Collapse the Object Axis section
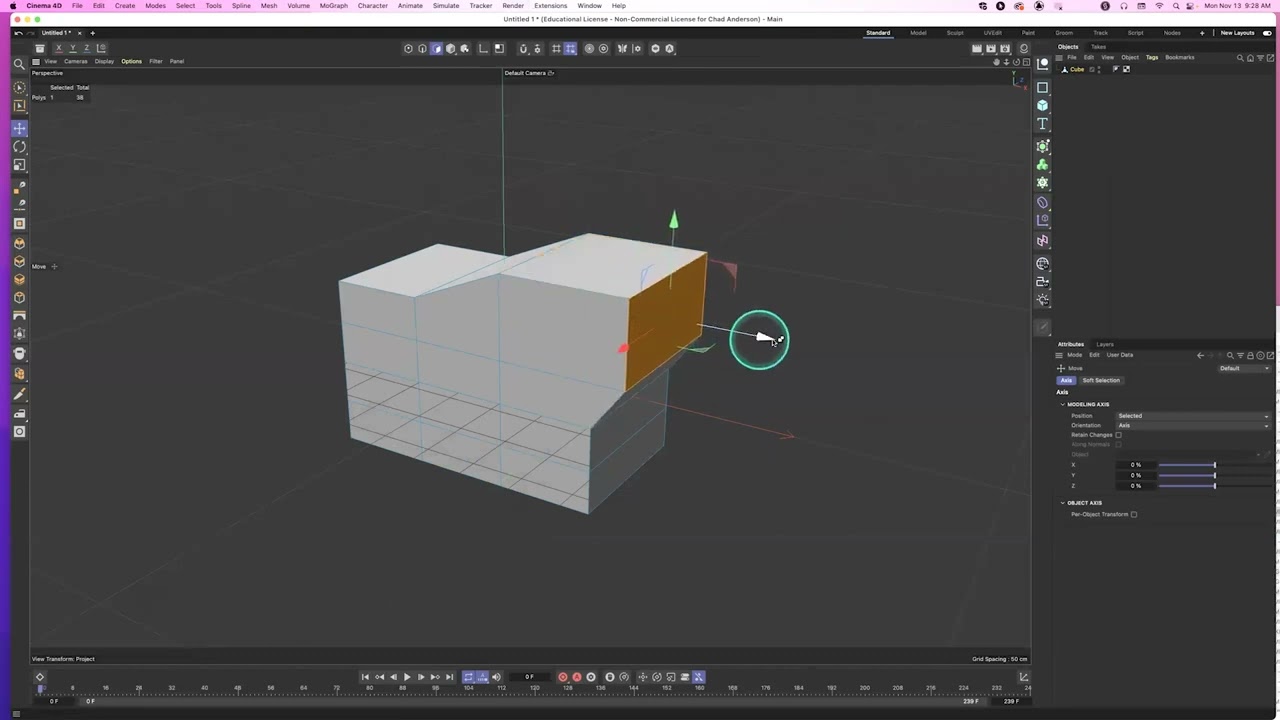The width and height of the screenshot is (1280, 720). click(1063, 503)
